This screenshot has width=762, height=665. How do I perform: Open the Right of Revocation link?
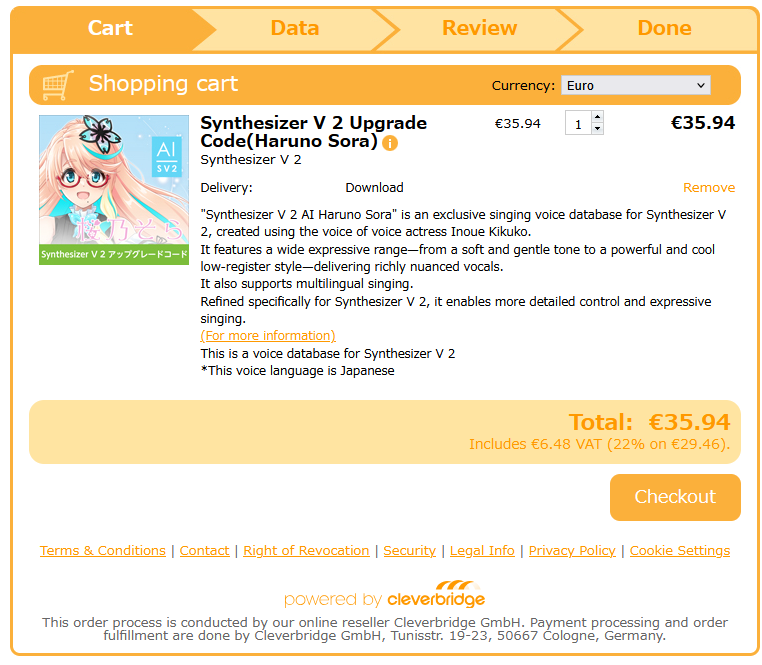306,551
